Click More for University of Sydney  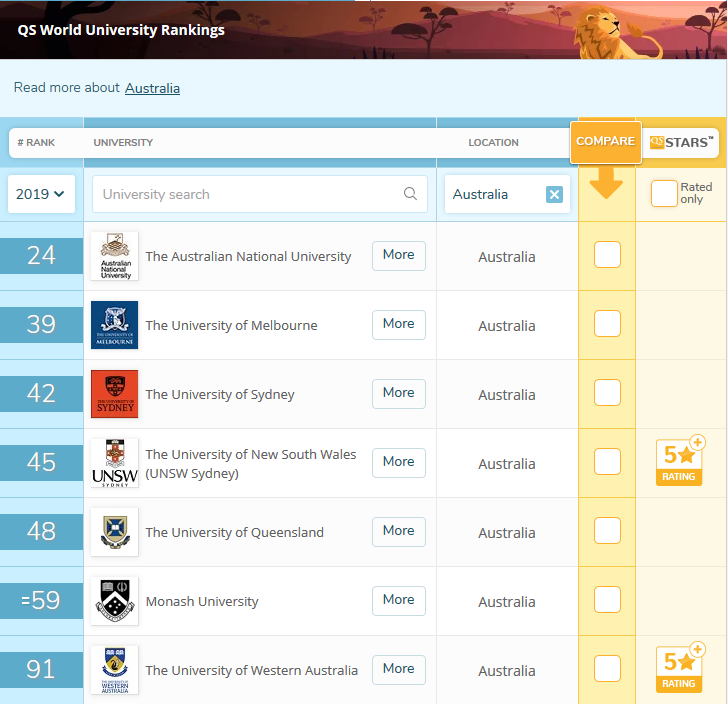pyautogui.click(x=399, y=394)
